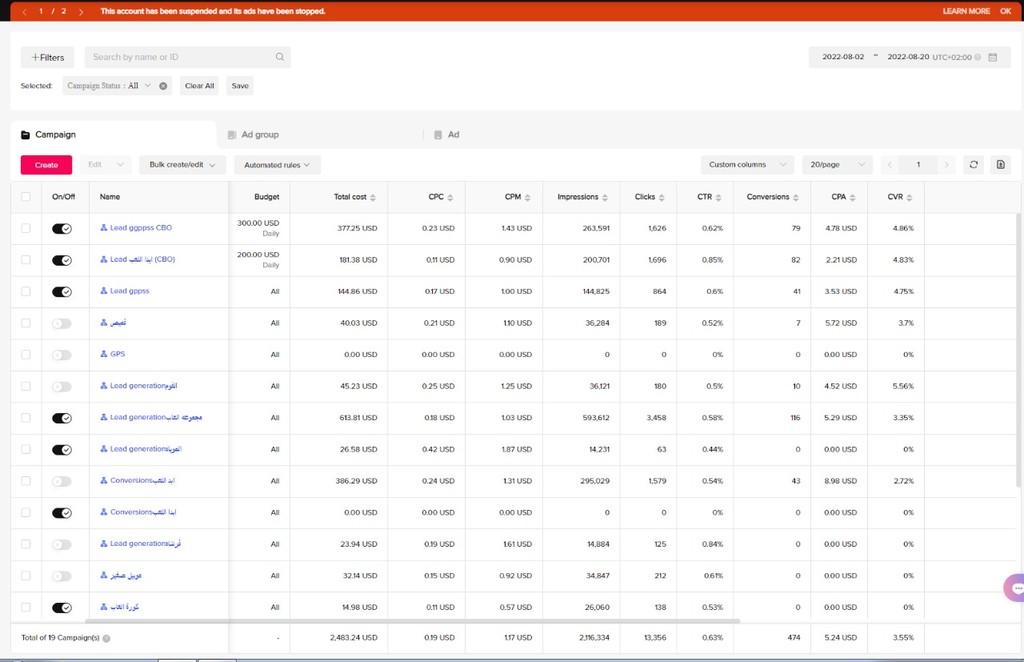Sort by CTR column
Image resolution: width=1024 pixels, height=662 pixels.
[718, 197]
